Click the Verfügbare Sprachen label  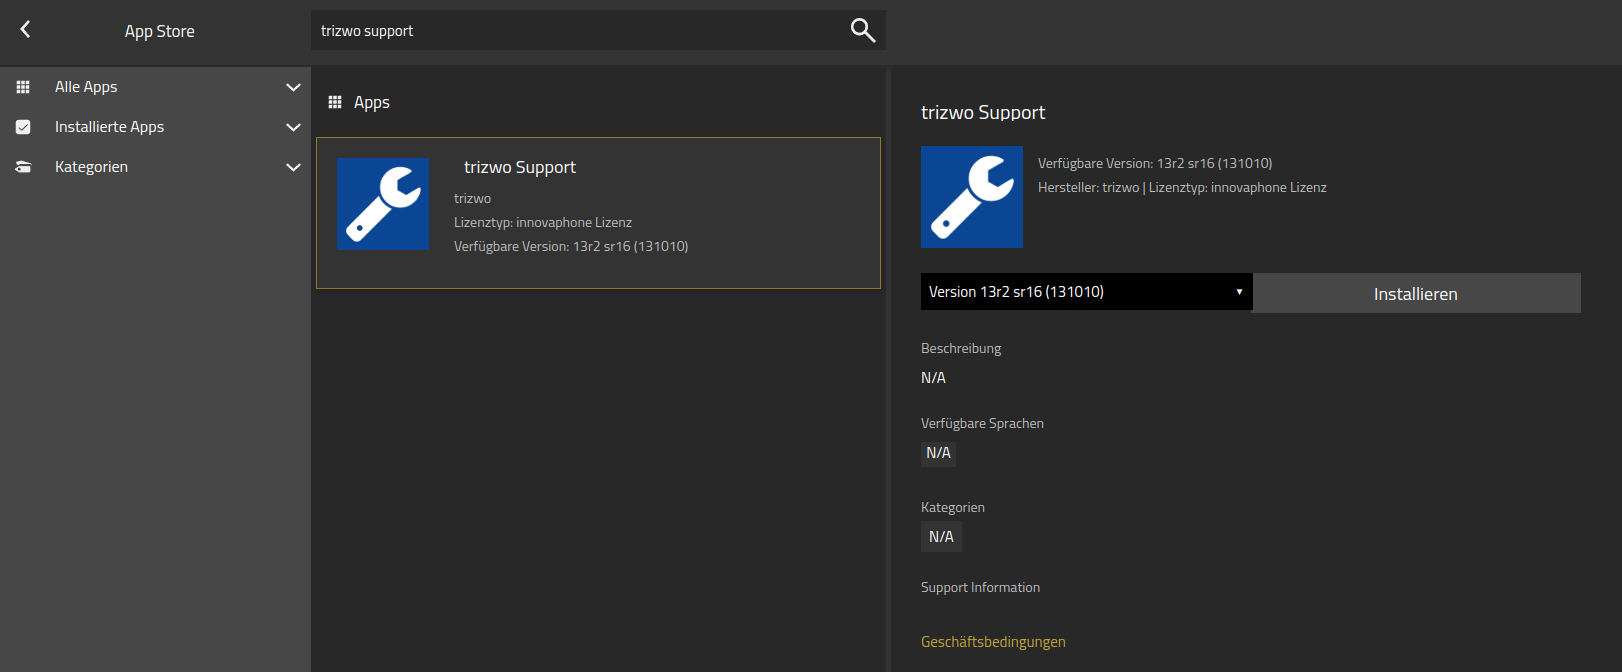tap(982, 423)
